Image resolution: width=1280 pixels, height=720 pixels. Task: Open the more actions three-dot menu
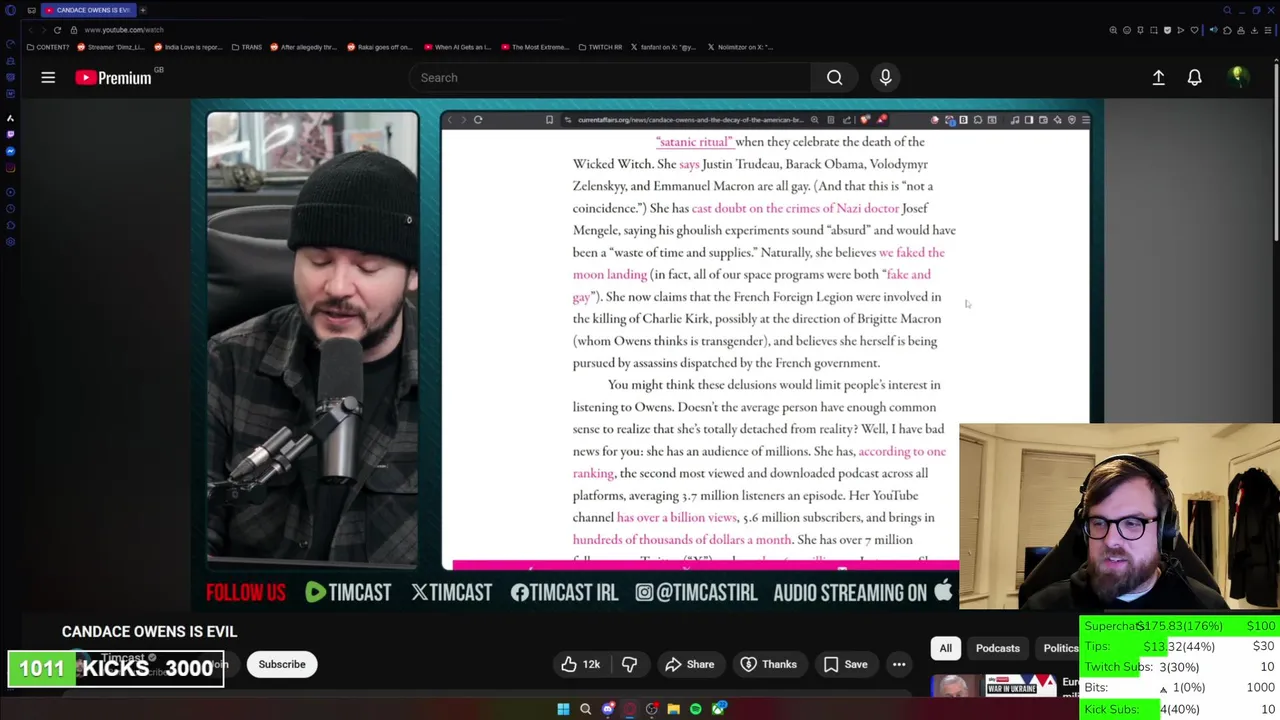899,664
